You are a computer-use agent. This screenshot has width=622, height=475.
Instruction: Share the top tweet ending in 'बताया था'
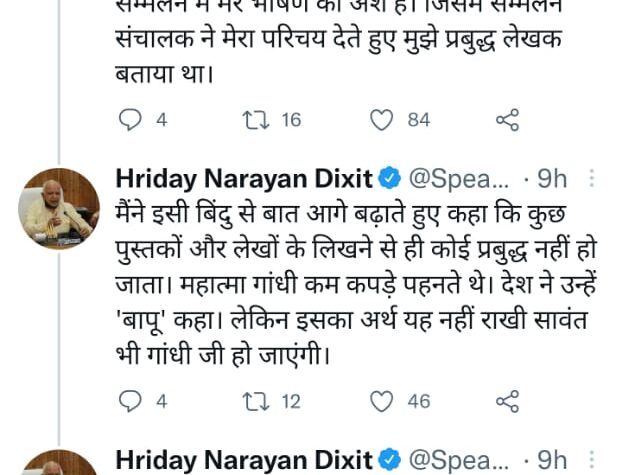point(507,120)
